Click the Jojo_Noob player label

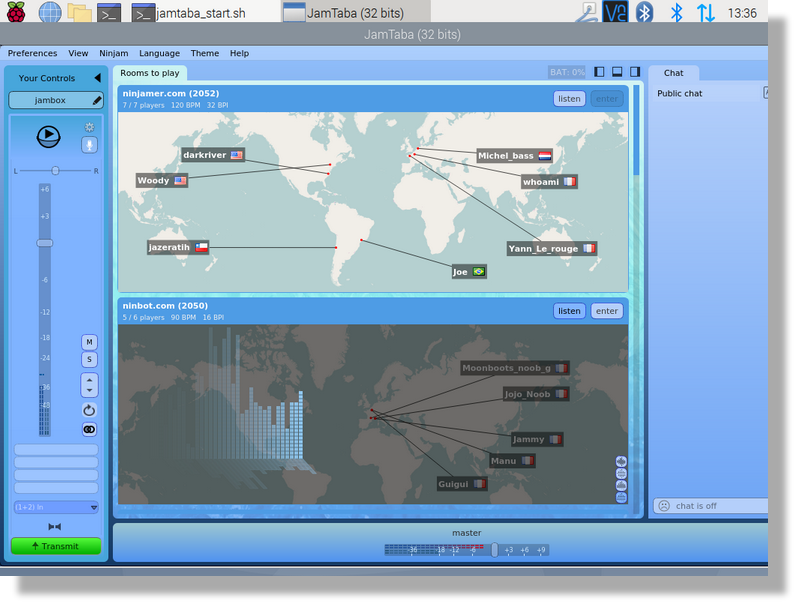click(x=536, y=394)
